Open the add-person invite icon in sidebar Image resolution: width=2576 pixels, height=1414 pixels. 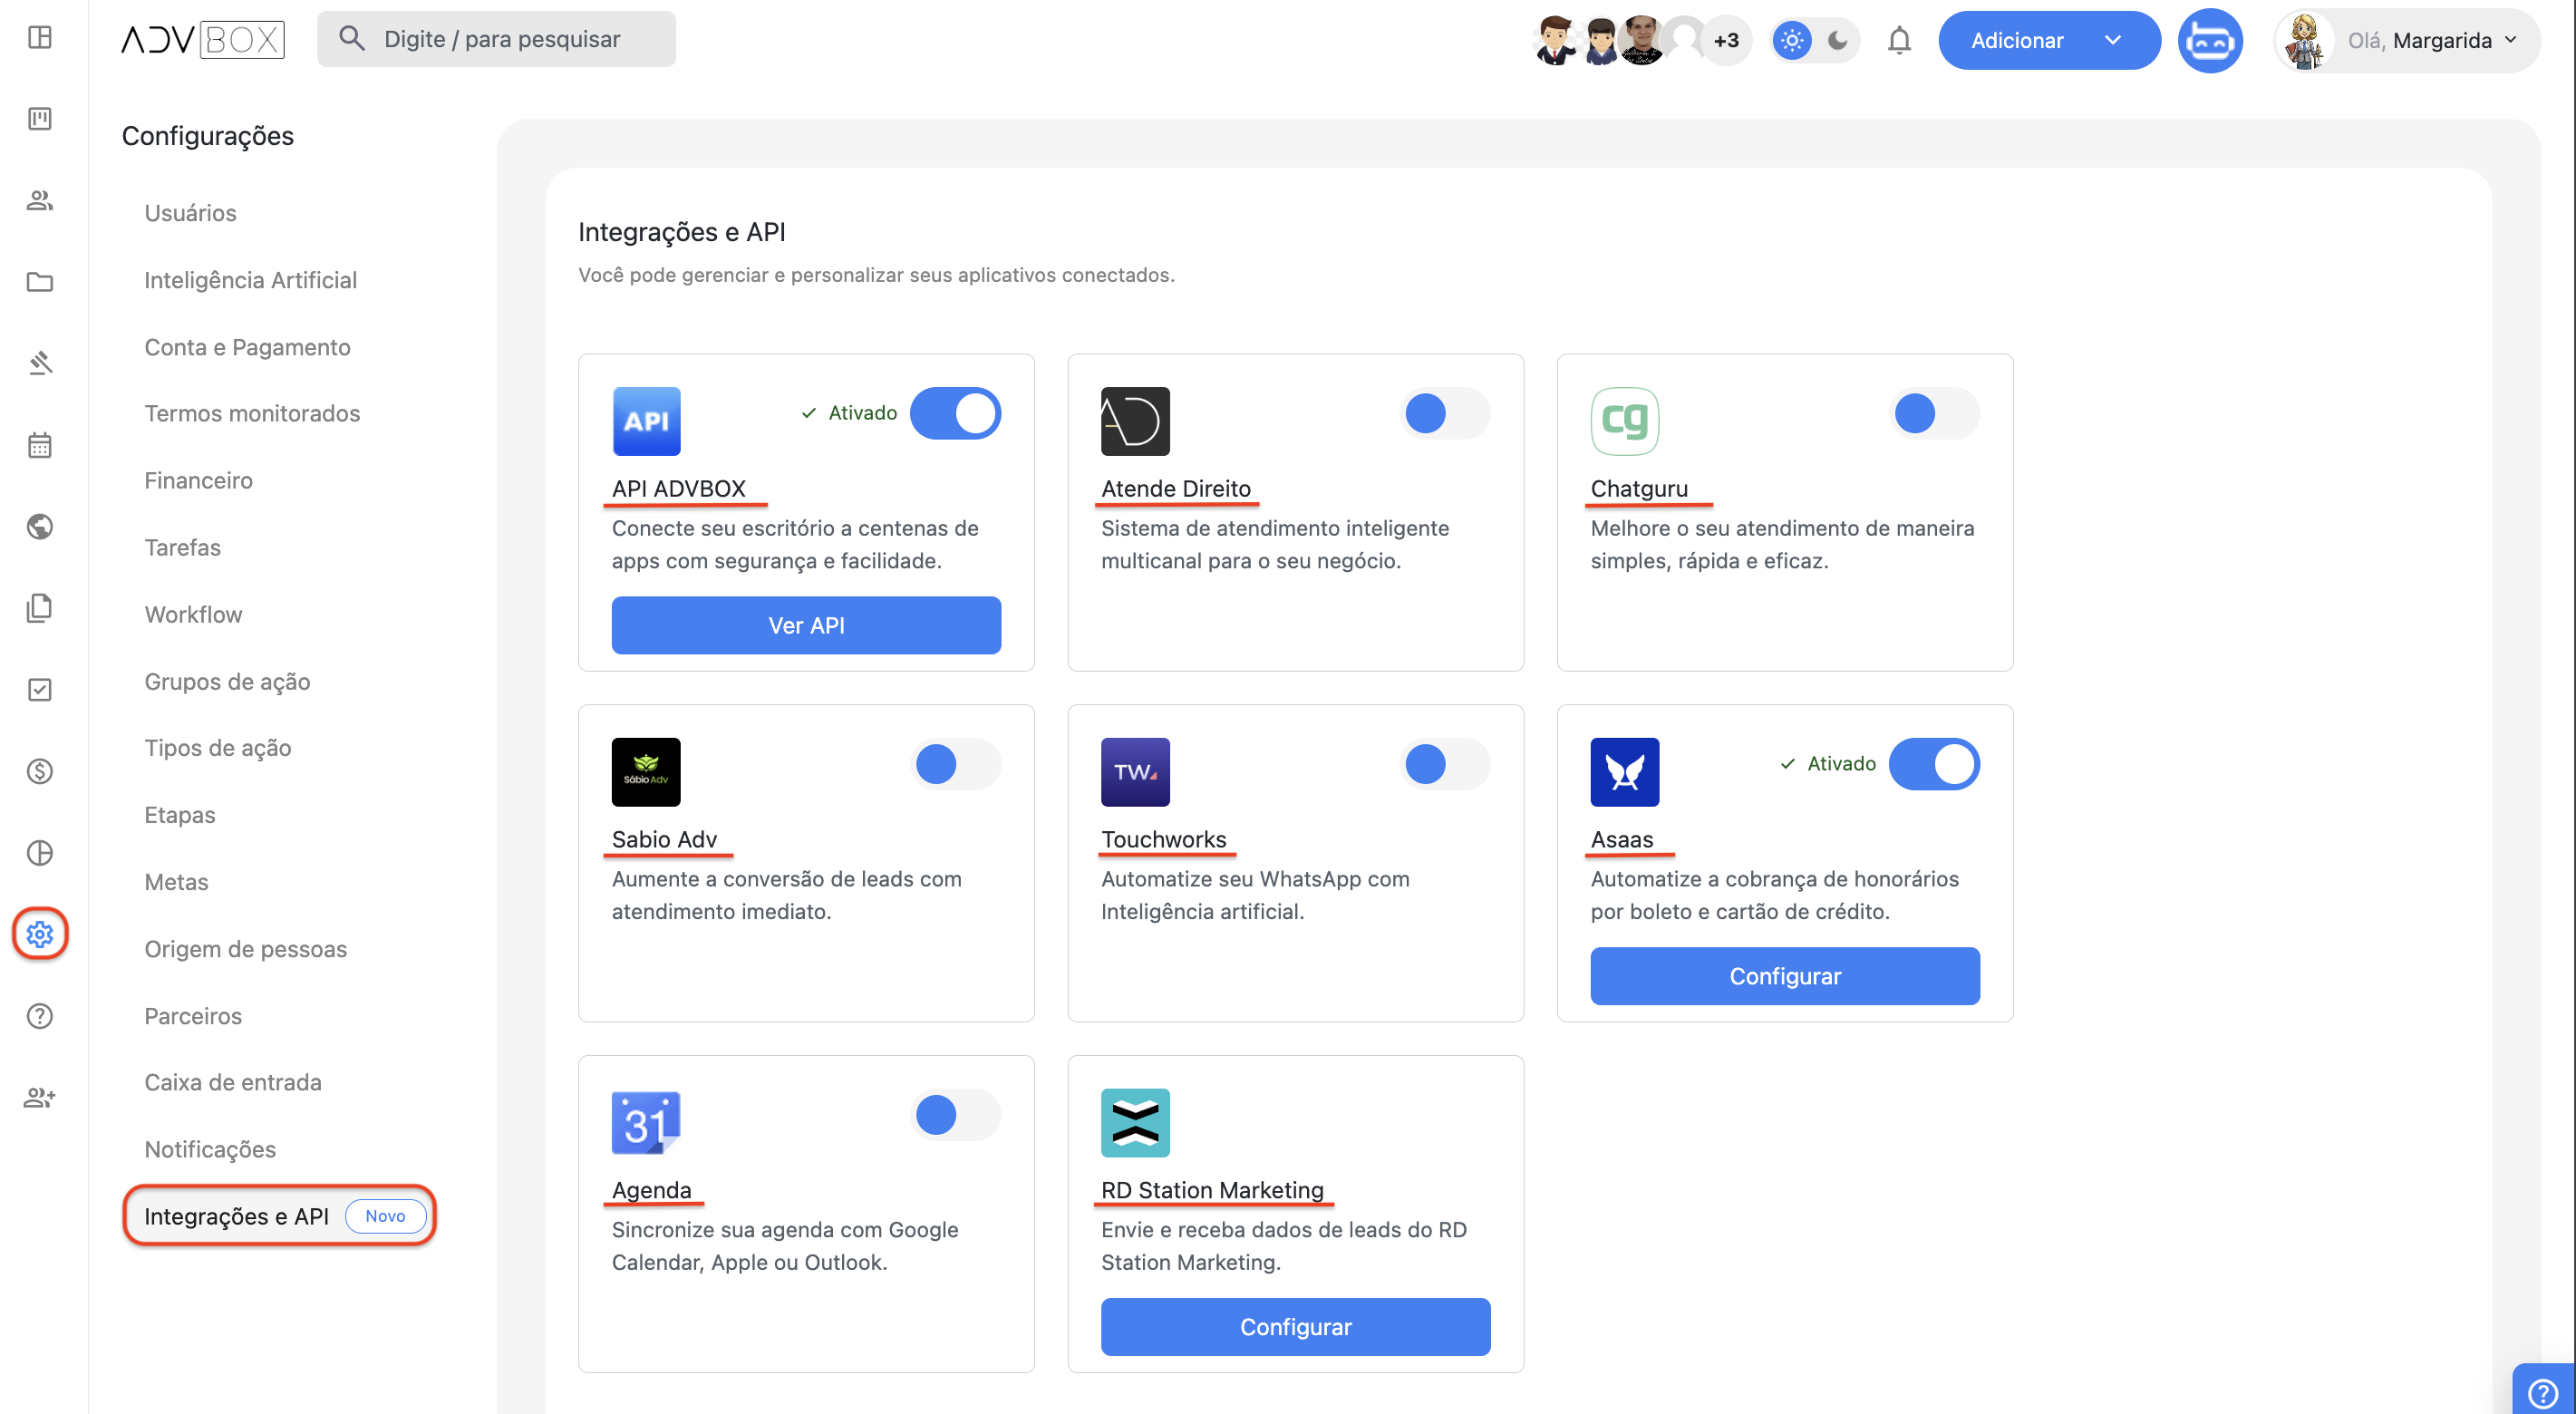40,1097
